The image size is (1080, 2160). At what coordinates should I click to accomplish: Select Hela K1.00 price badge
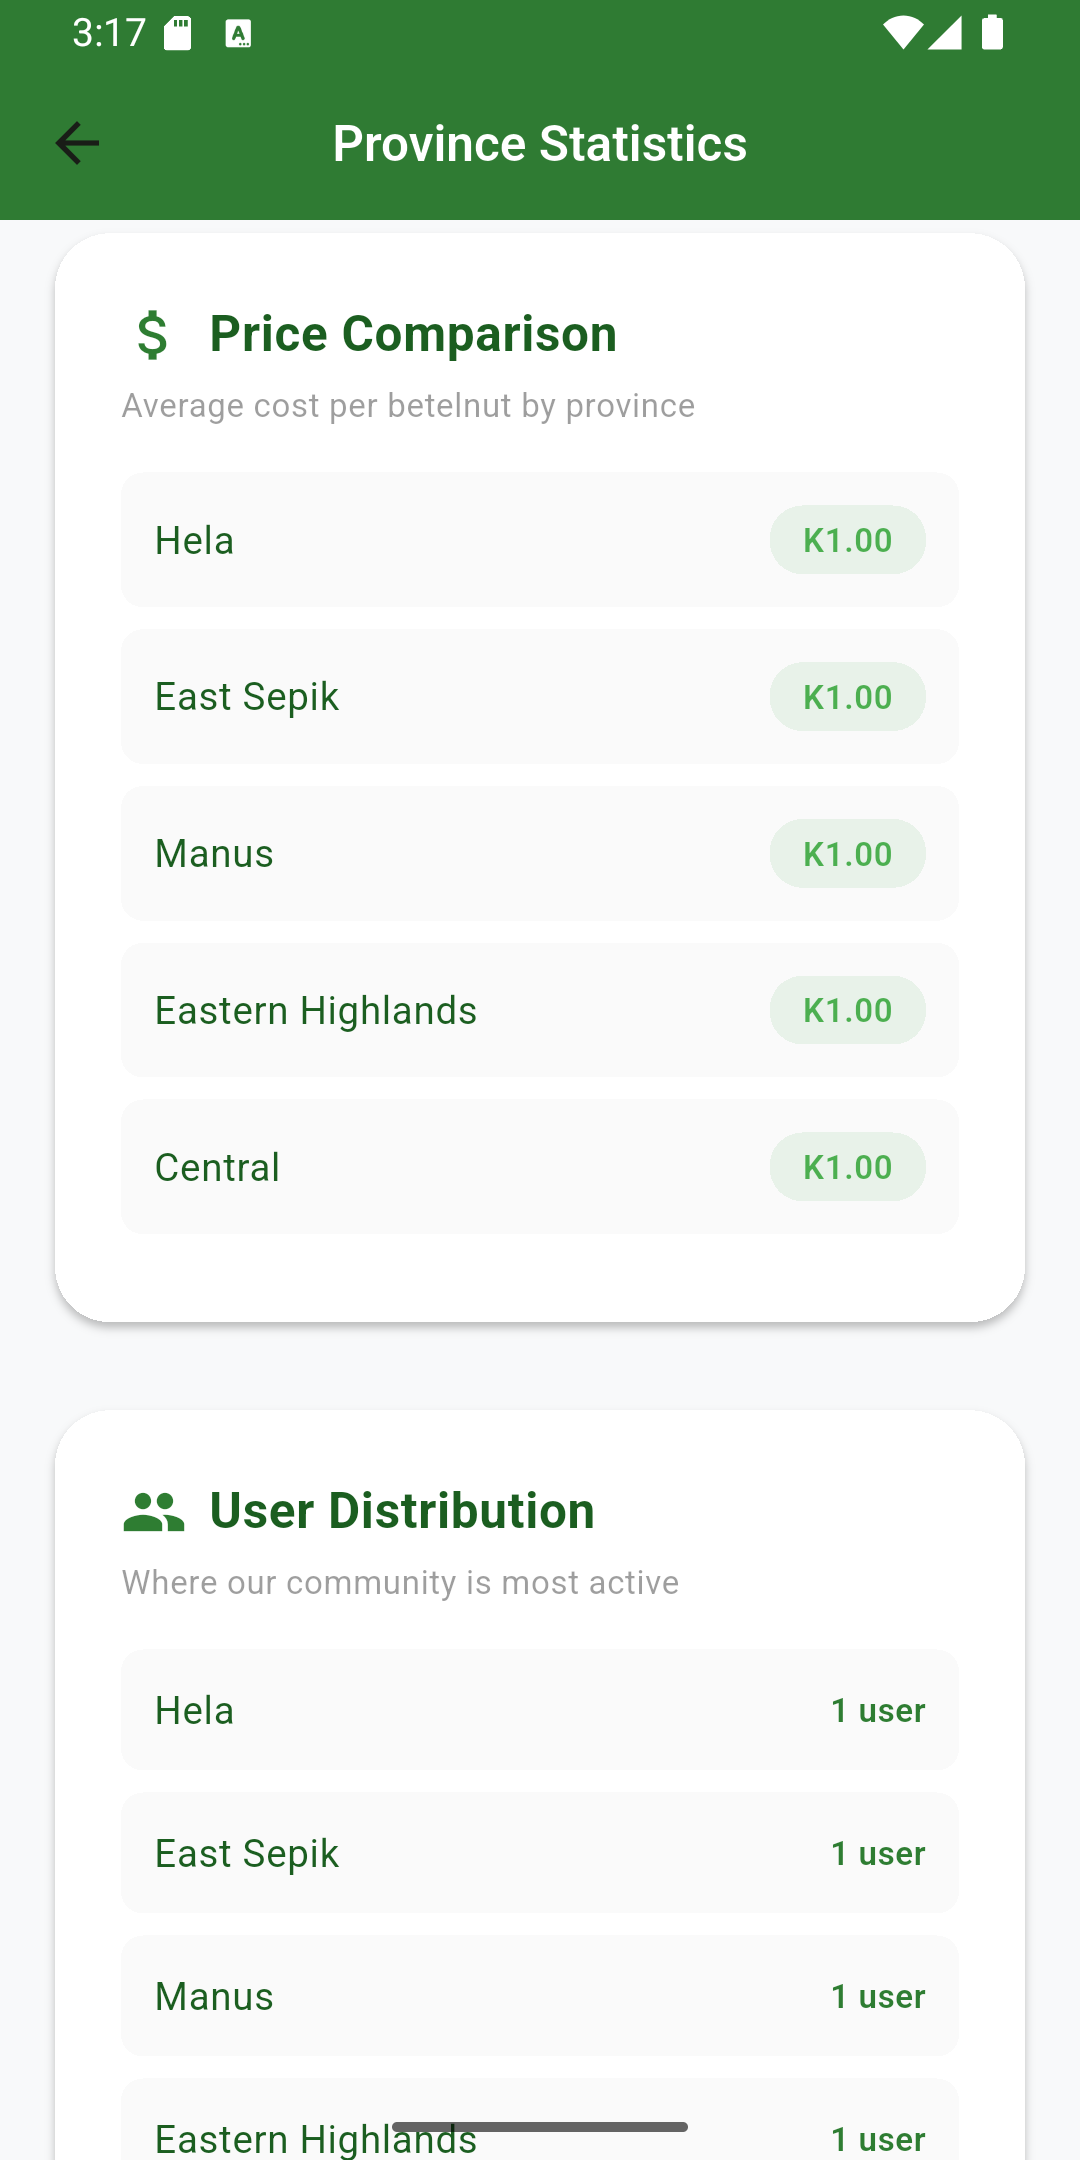[847, 540]
